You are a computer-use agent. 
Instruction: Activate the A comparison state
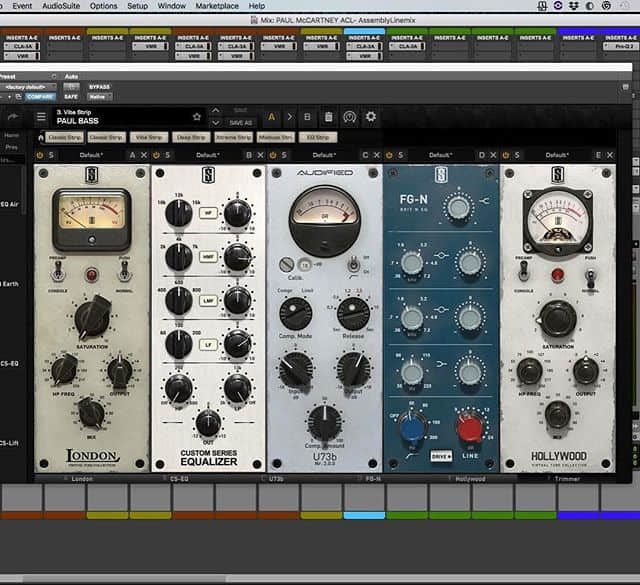pyautogui.click(x=271, y=117)
